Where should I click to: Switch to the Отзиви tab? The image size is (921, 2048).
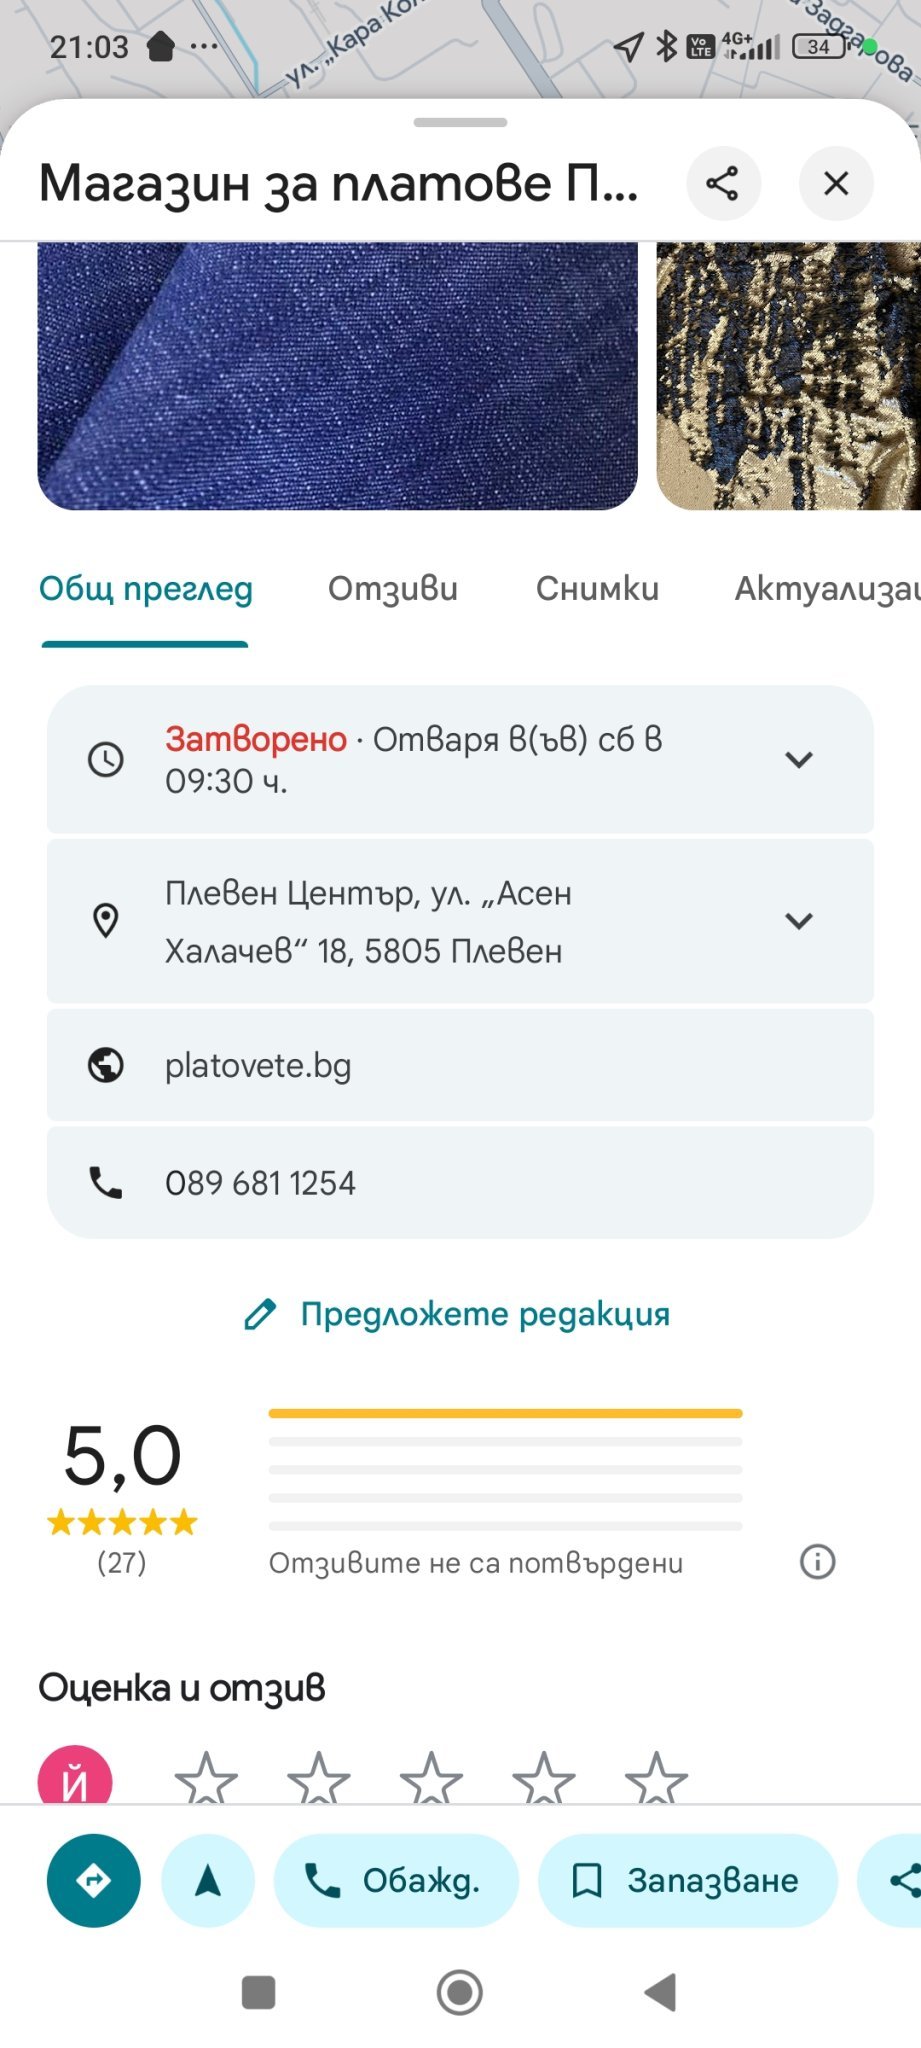click(393, 589)
